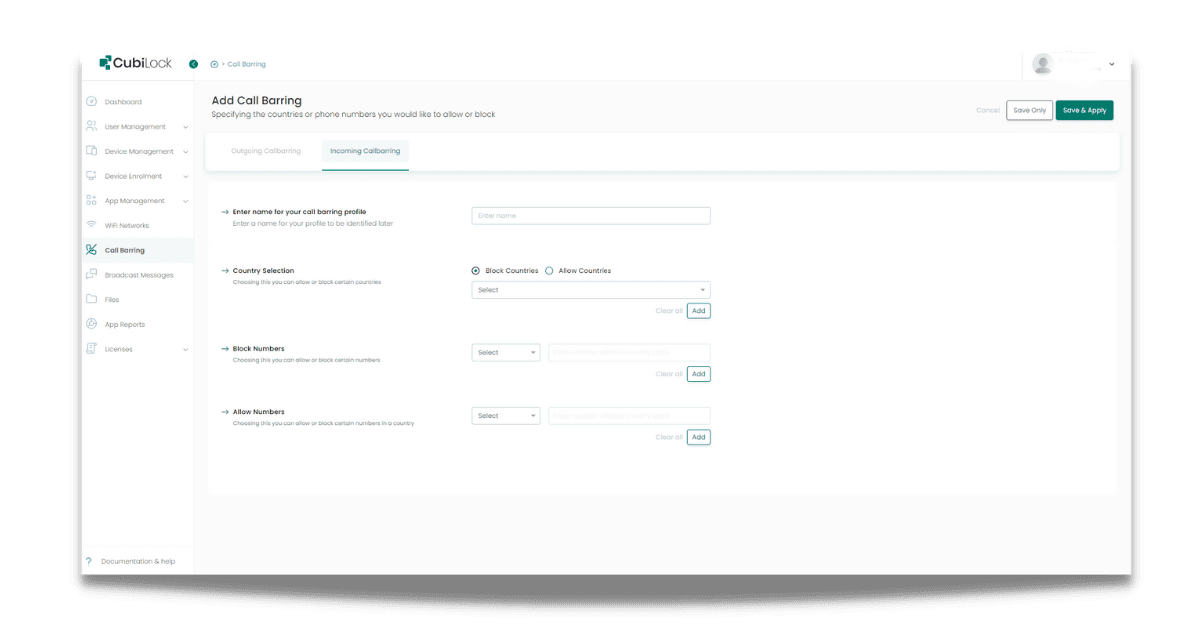Click the User Management icon
This screenshot has height=628, width=1200.
pyautogui.click(x=91, y=127)
